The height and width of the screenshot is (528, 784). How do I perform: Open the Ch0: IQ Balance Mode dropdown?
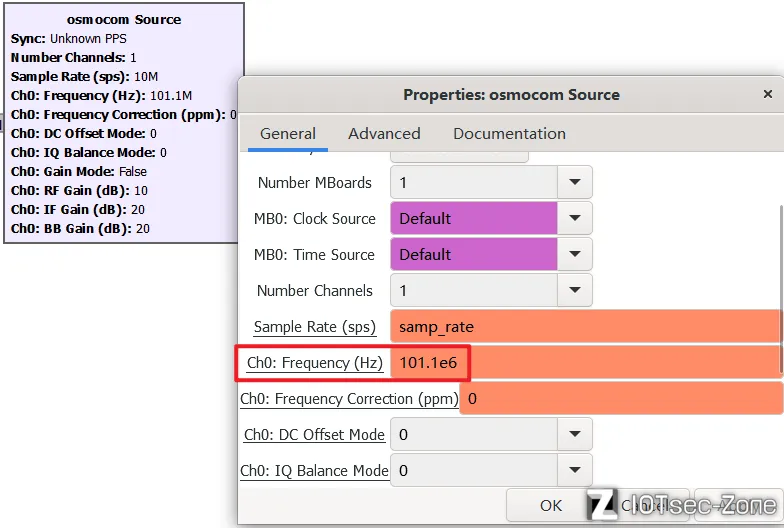point(575,470)
